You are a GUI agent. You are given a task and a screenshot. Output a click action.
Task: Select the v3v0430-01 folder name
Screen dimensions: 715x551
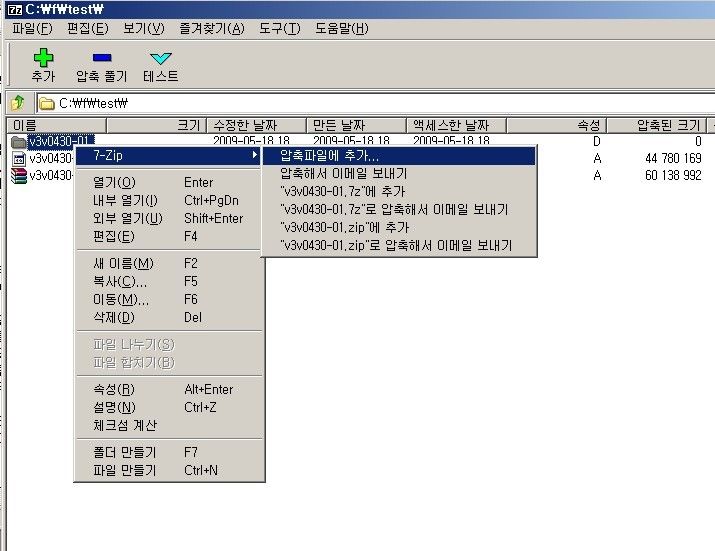click(x=61, y=141)
